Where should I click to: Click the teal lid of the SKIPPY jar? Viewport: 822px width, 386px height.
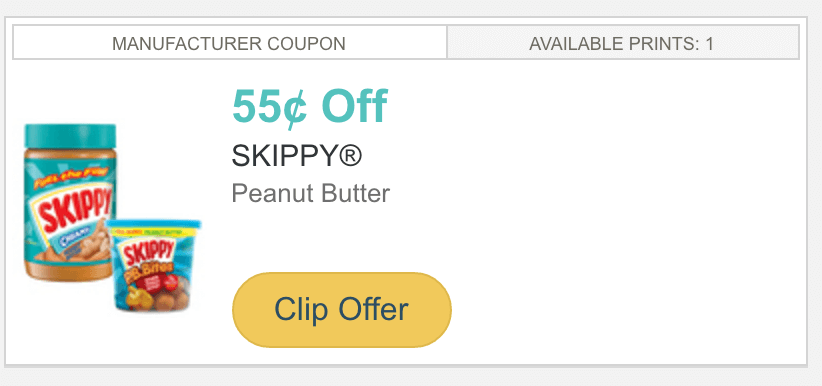[x=70, y=136]
